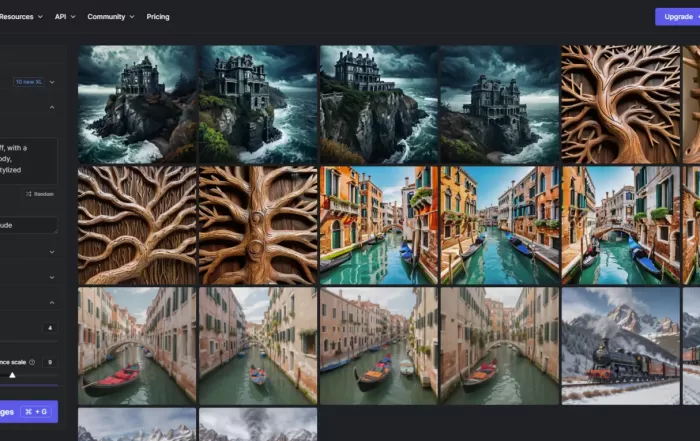The height and width of the screenshot is (441, 700).
Task: Open the colorful Venice image with arched bridge and blue boat
Action: (x=621, y=225)
